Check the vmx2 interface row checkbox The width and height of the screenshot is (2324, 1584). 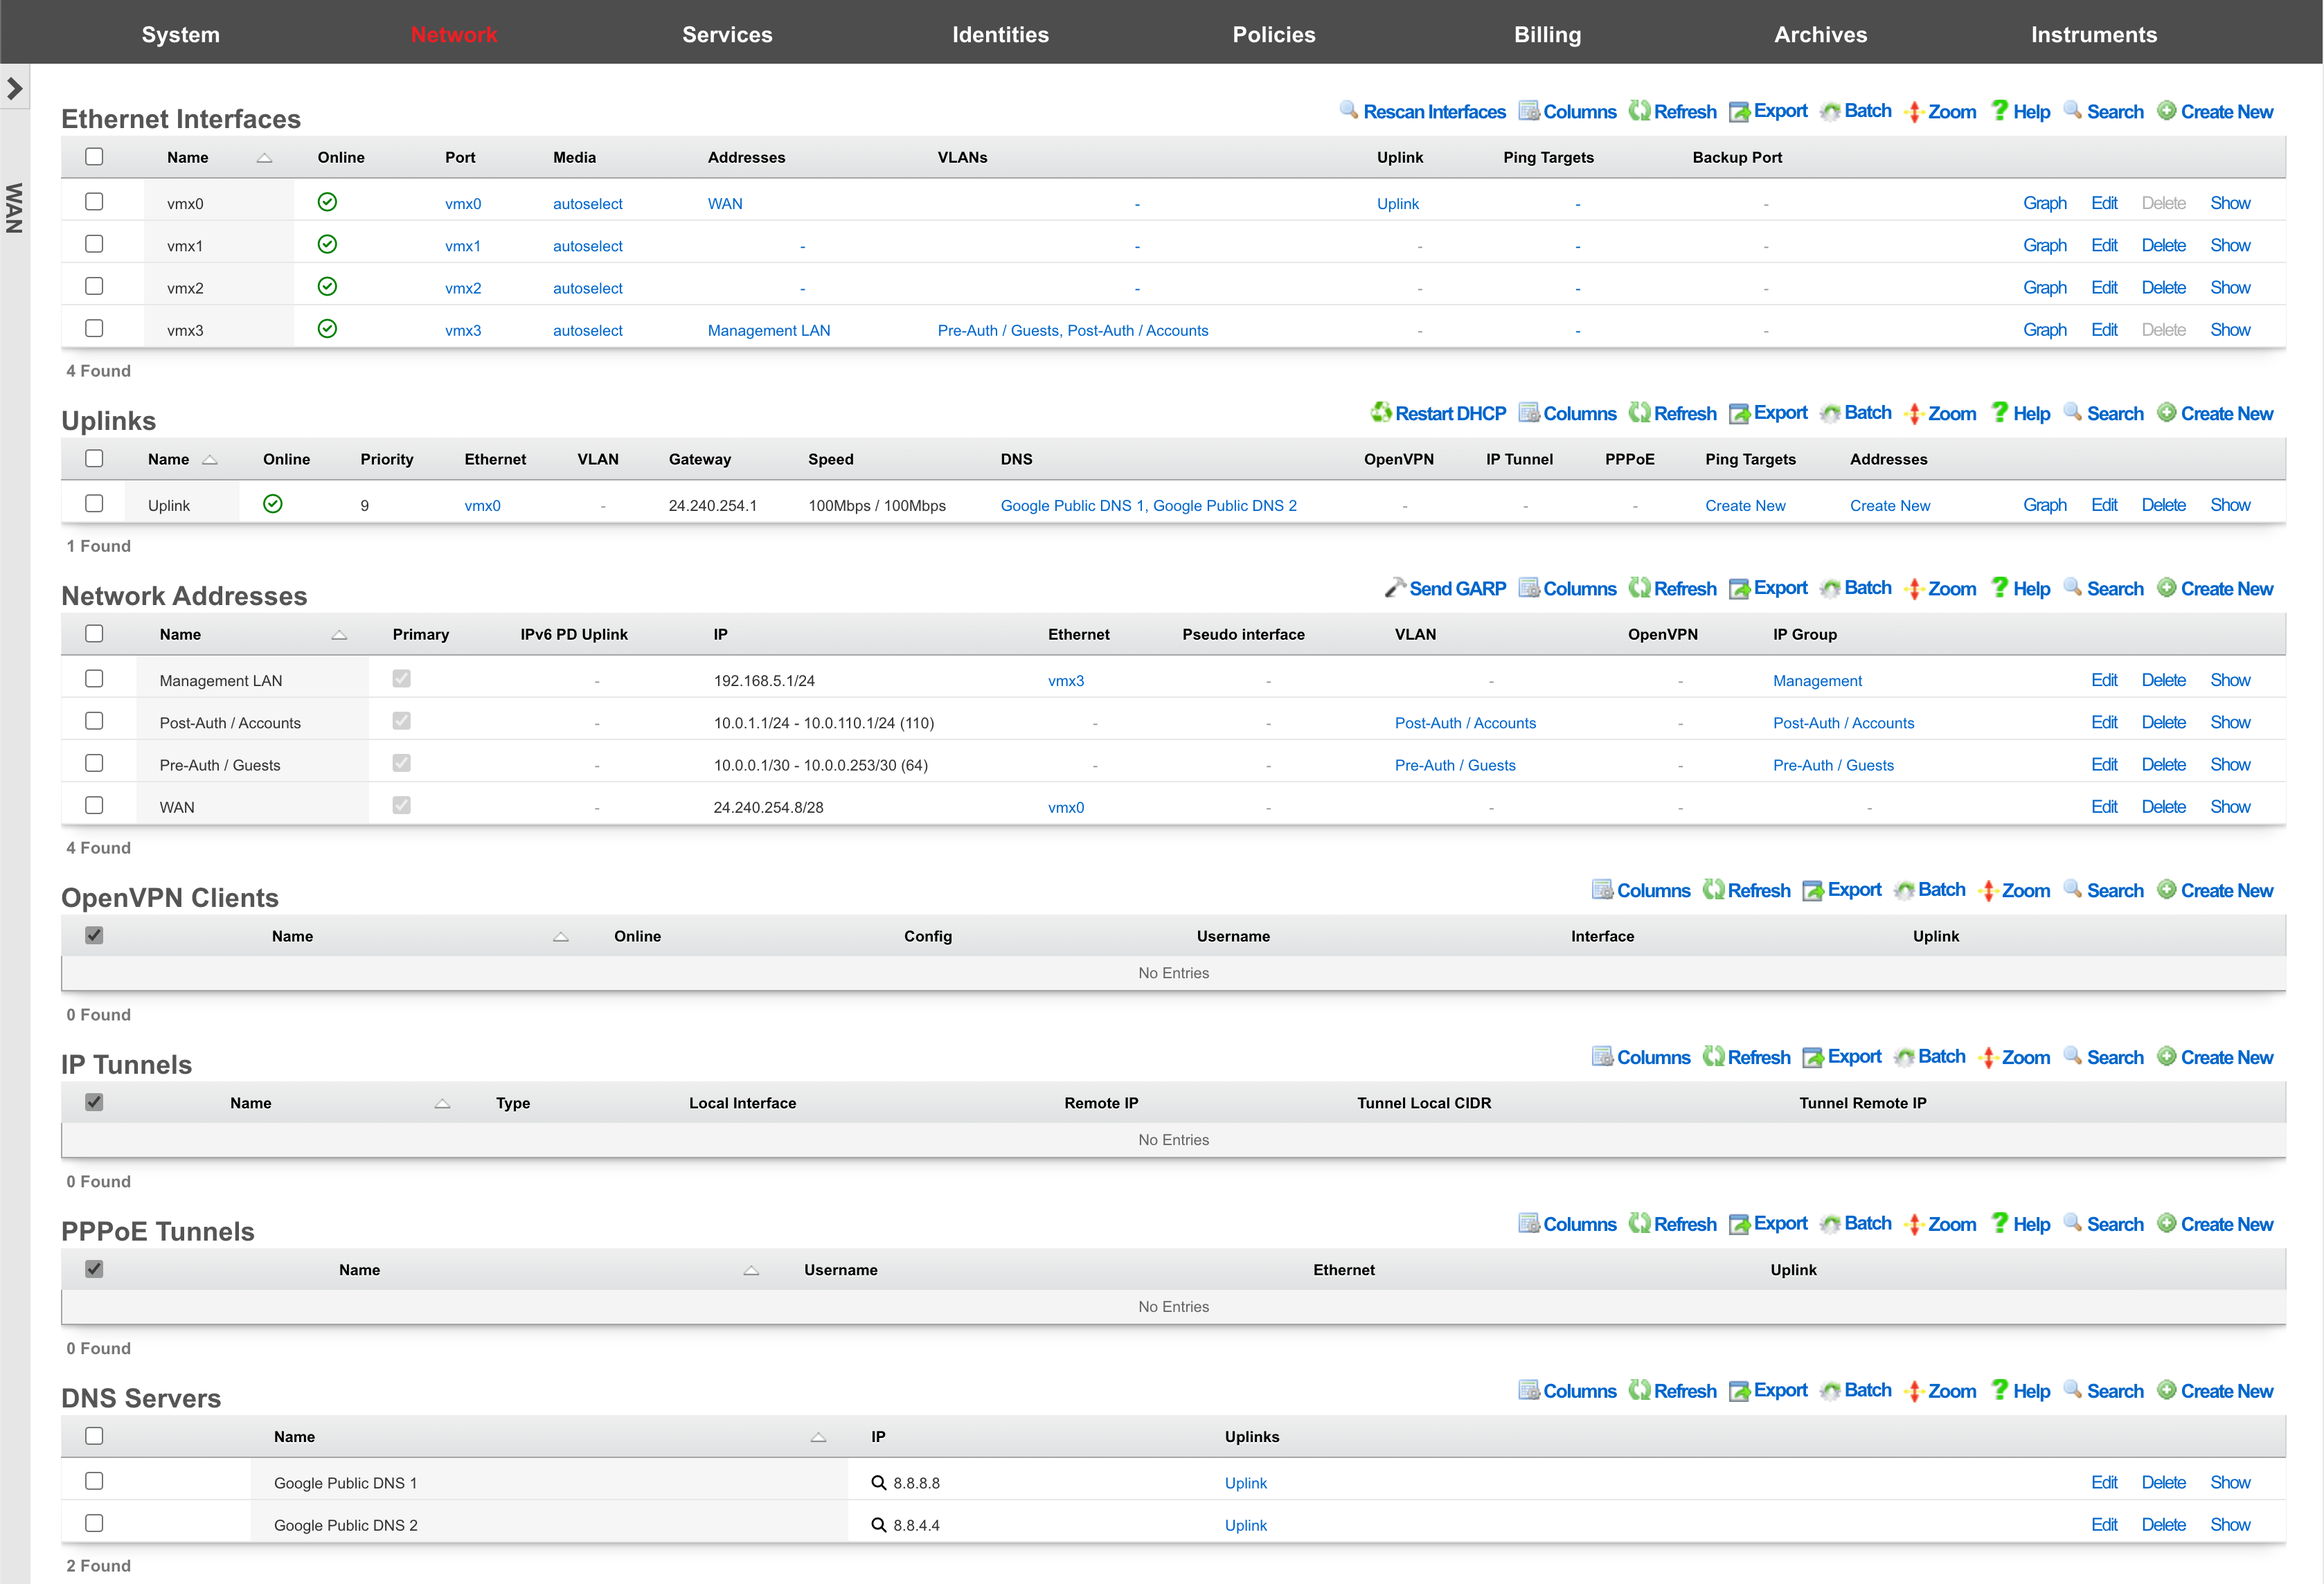pos(94,286)
